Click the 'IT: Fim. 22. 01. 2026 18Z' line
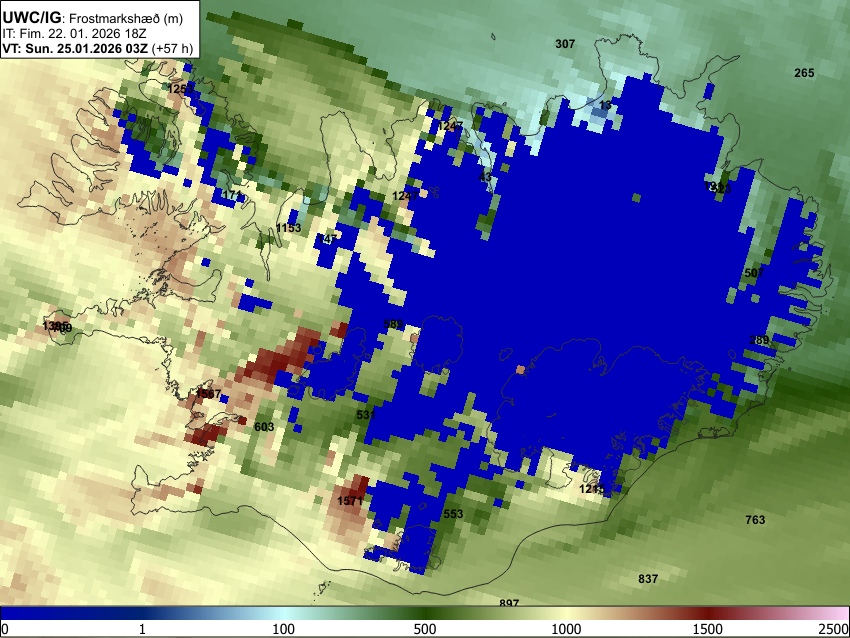The width and height of the screenshot is (850, 638). click(x=74, y=34)
